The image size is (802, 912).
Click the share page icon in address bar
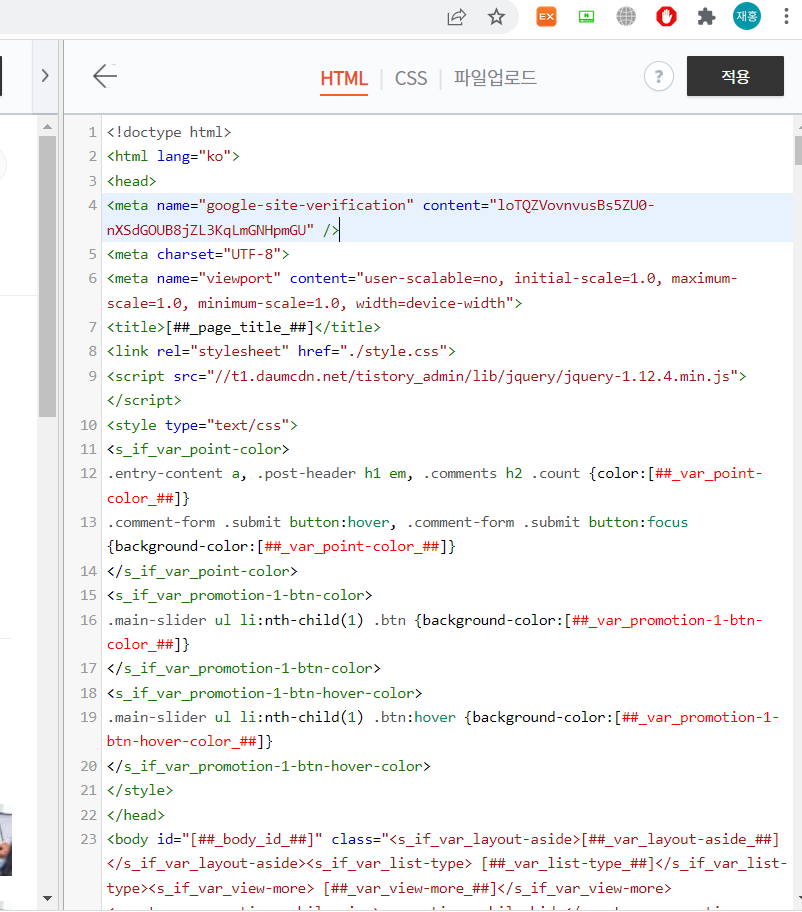[457, 17]
